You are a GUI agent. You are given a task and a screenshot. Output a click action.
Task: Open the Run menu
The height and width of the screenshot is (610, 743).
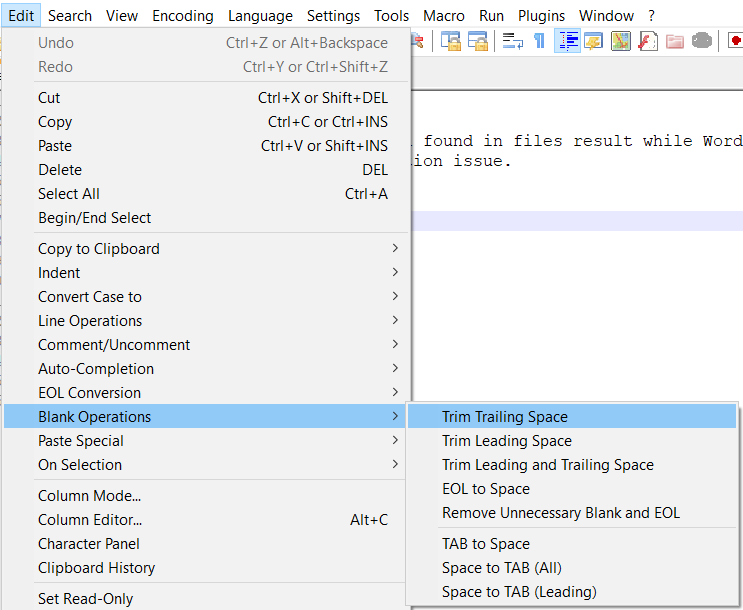point(491,16)
